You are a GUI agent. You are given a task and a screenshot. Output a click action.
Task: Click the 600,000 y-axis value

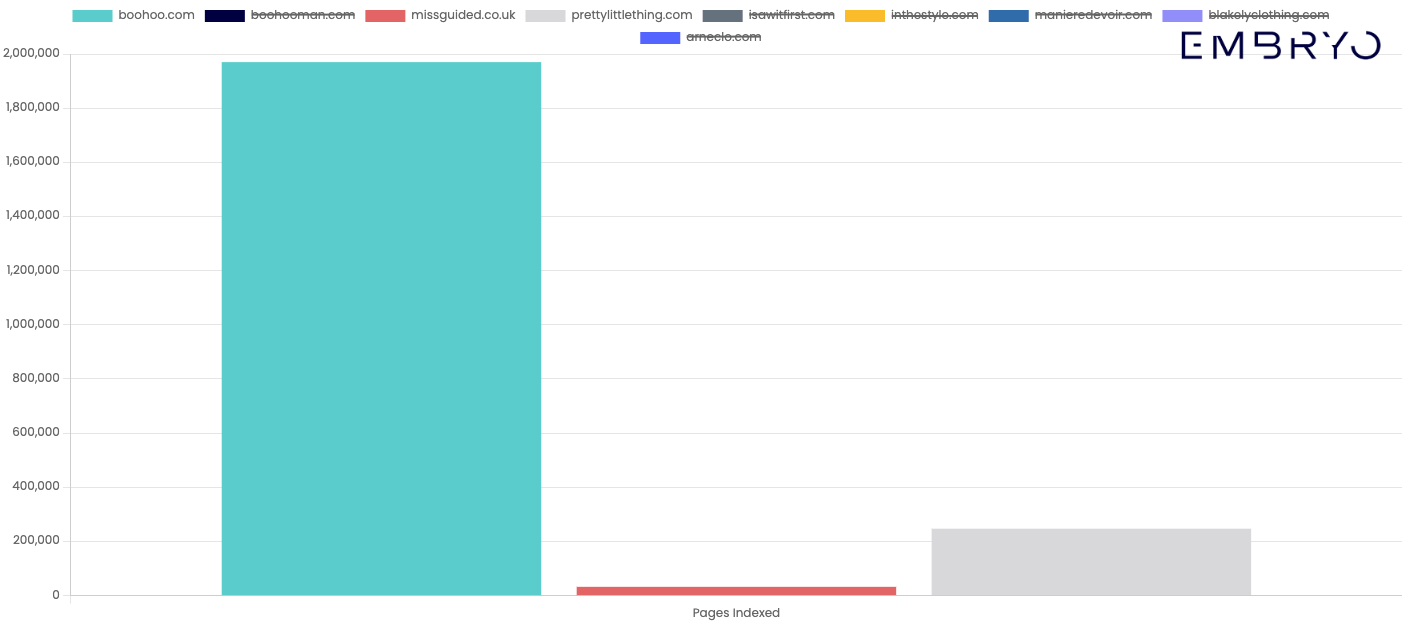pyautogui.click(x=36, y=432)
